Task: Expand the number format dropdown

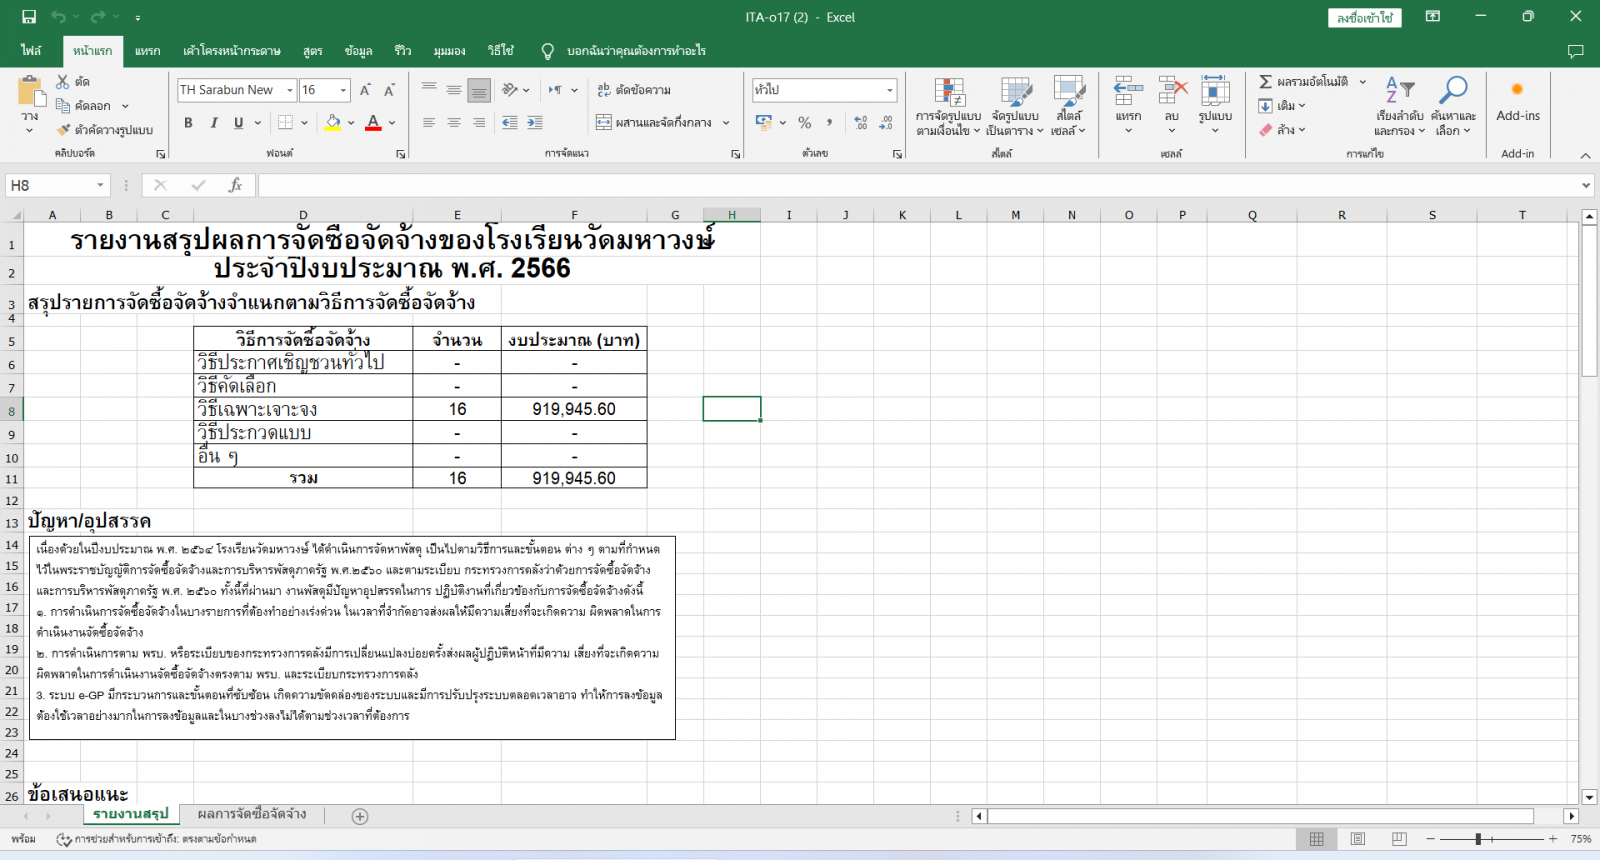Action: click(889, 90)
